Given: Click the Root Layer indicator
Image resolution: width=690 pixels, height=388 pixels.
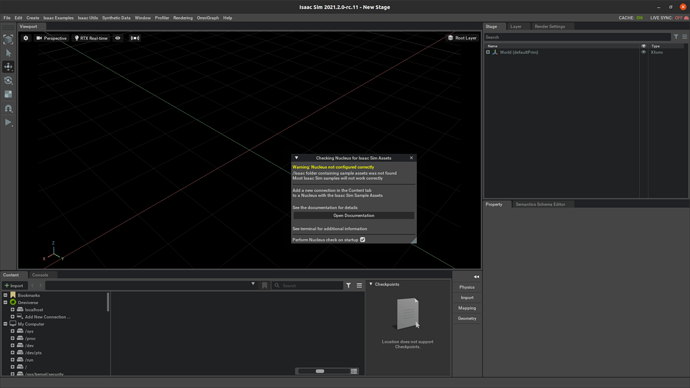Looking at the screenshot, I should click(462, 38).
